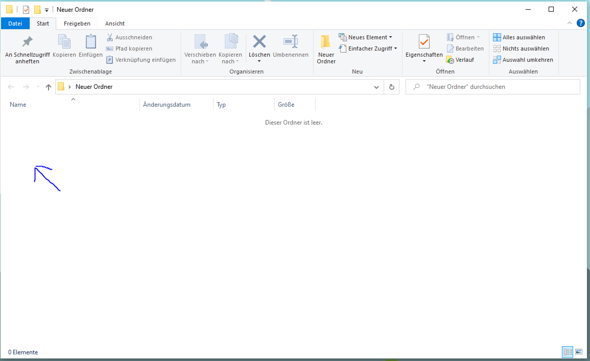Click the "Neuer Ordner" durchsuchen search field
The height and width of the screenshot is (361, 590).
click(493, 87)
